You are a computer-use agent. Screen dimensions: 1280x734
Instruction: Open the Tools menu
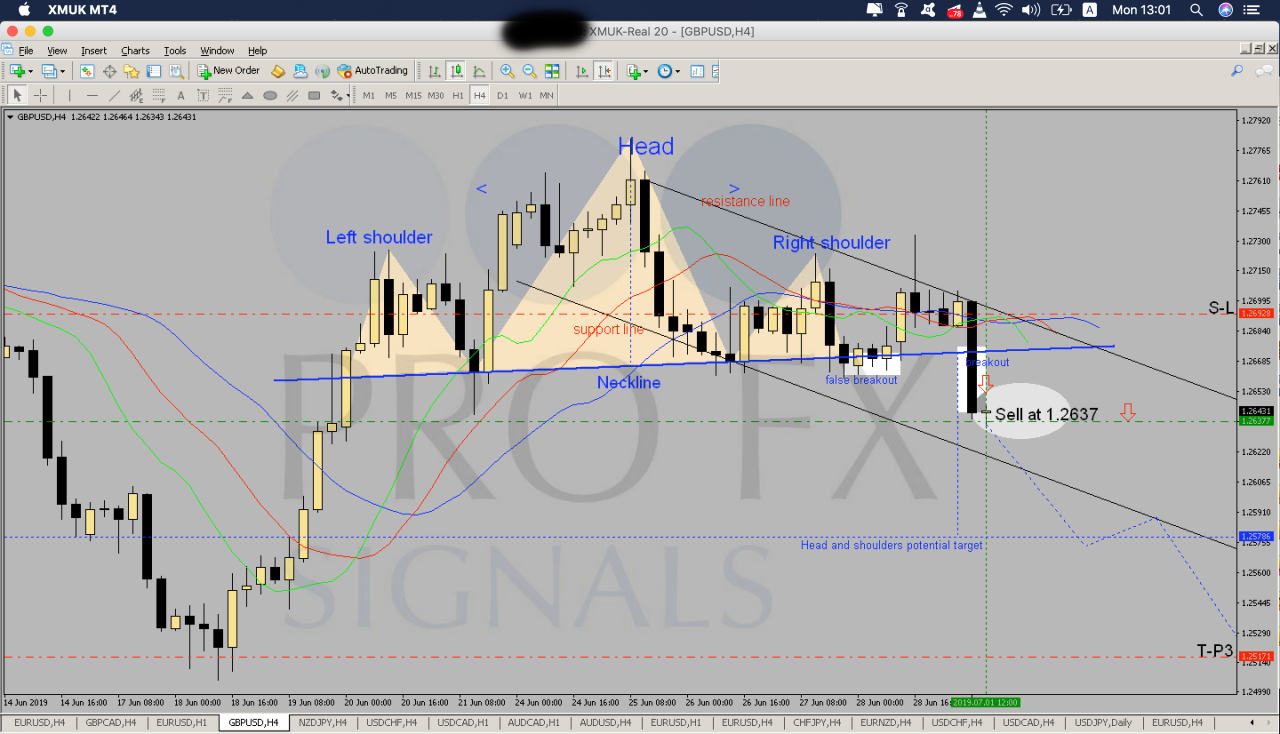click(175, 50)
